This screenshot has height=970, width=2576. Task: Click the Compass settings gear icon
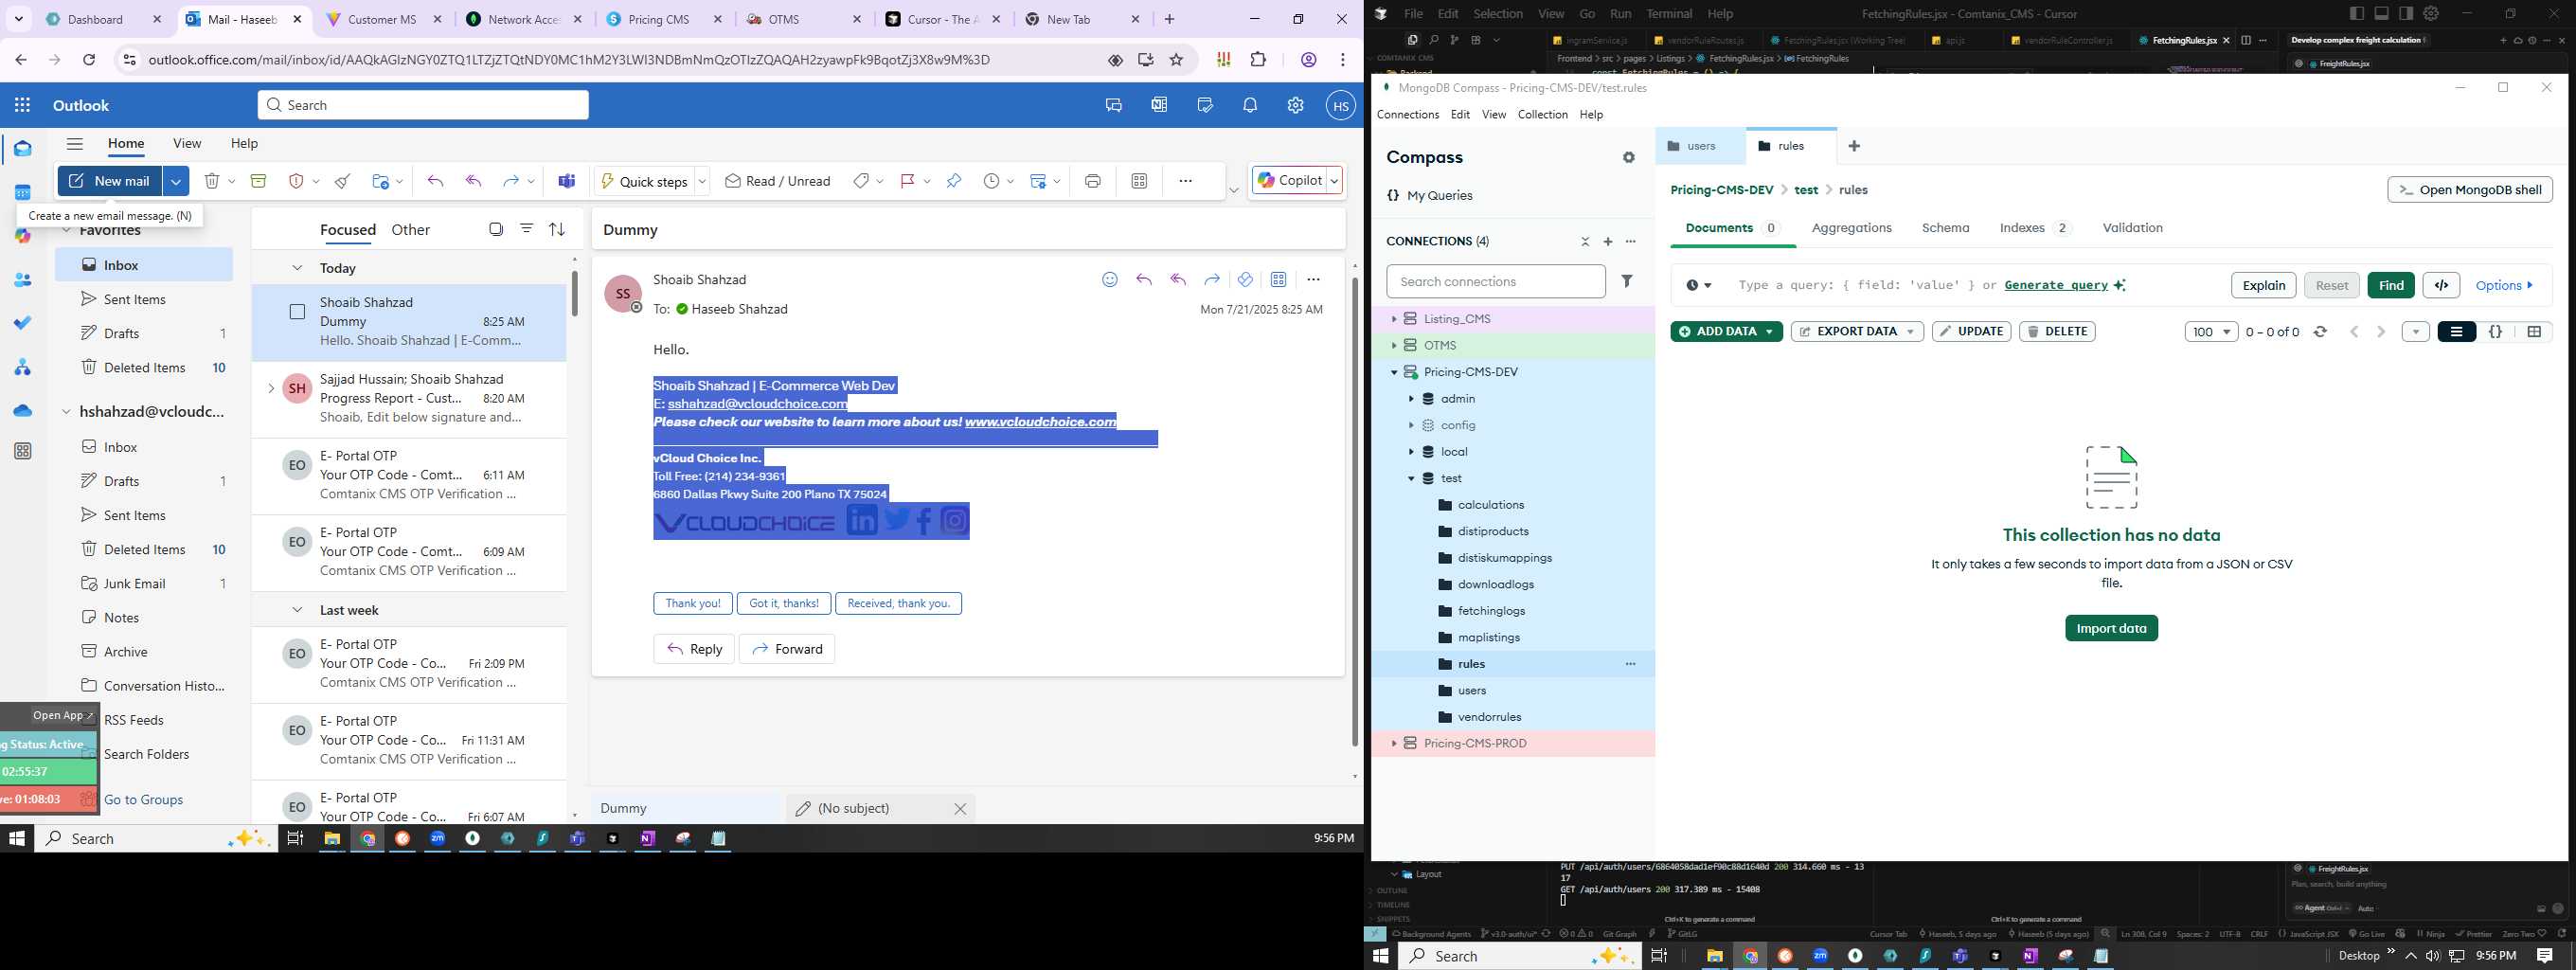1629,158
